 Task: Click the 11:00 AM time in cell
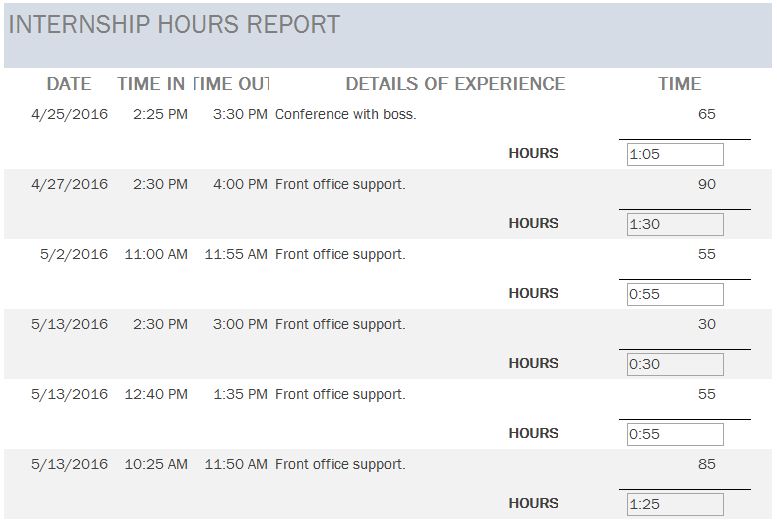pyautogui.click(x=156, y=254)
